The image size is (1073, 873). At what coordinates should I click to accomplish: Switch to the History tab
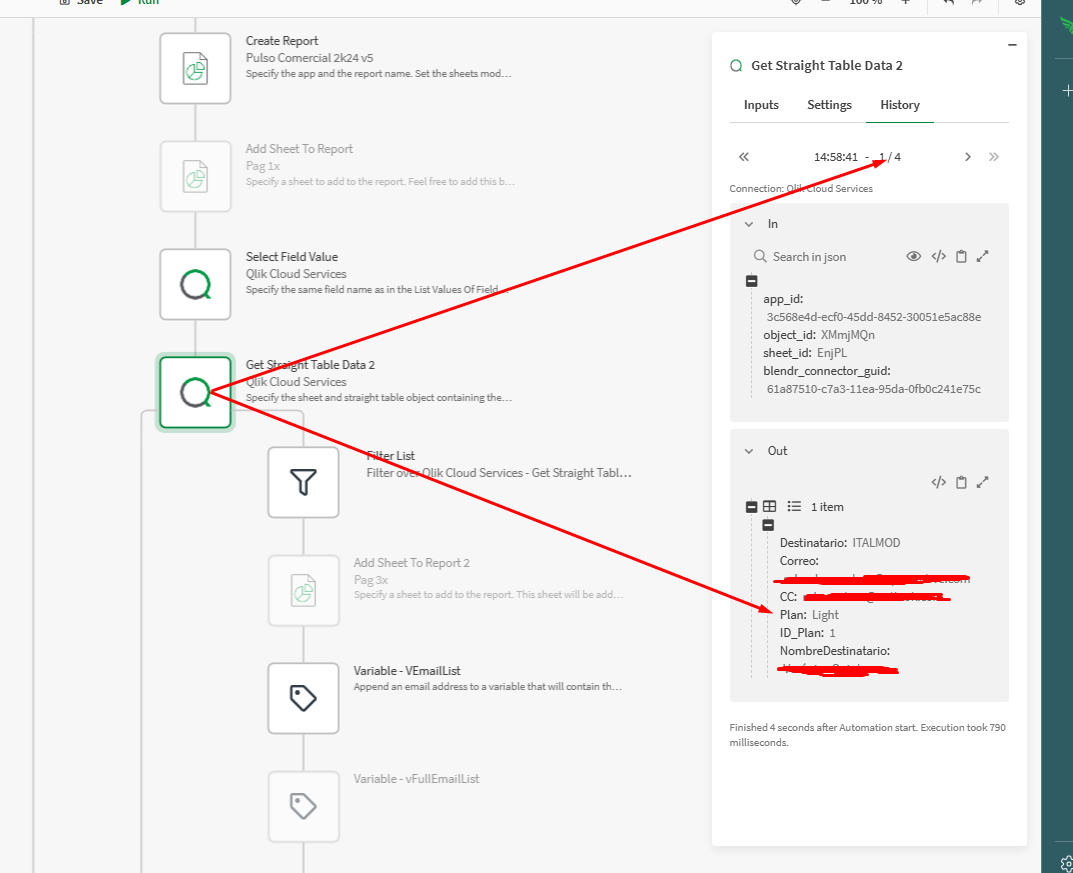pos(899,105)
